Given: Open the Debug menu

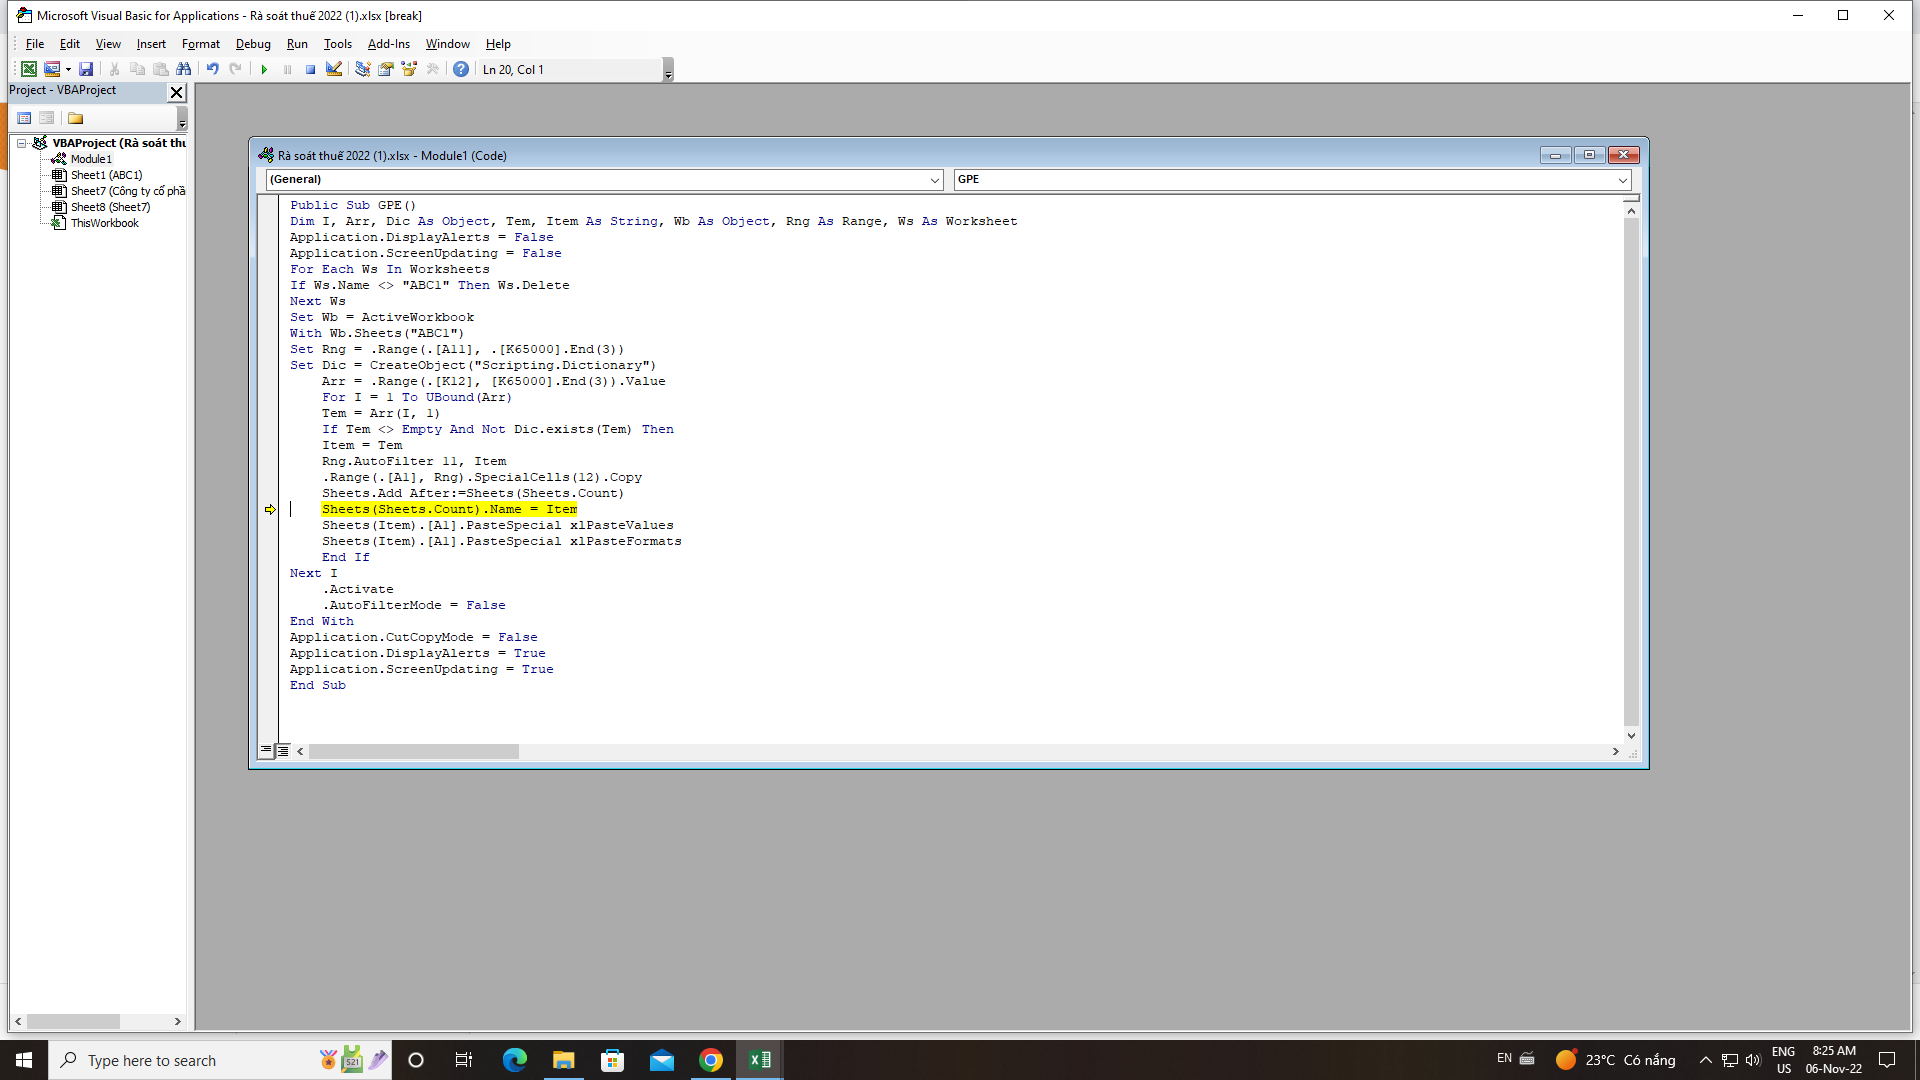Looking at the screenshot, I should [x=253, y=44].
